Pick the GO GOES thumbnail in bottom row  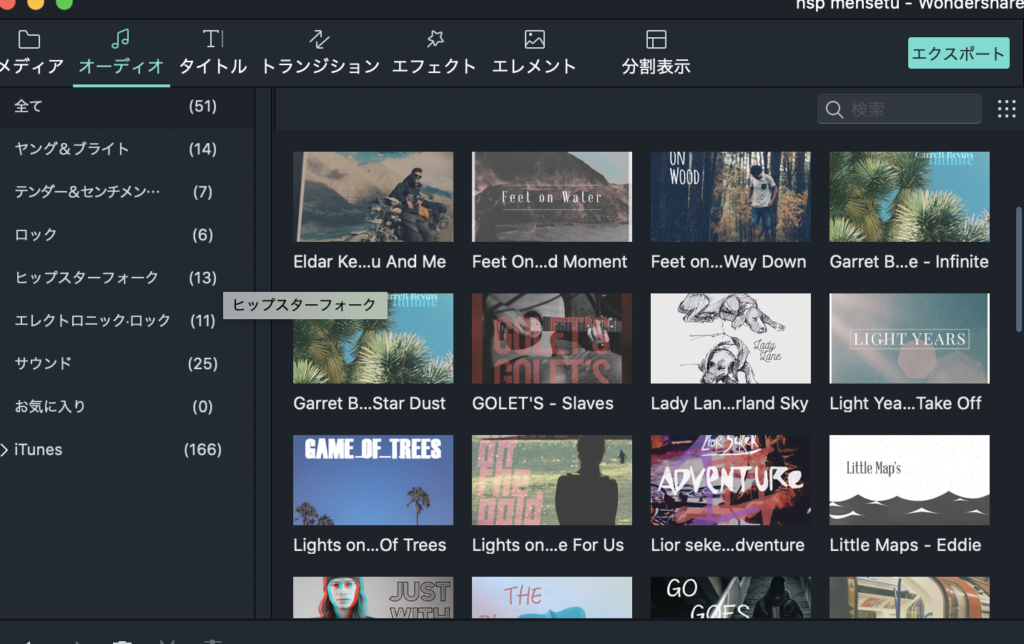pyautogui.click(x=731, y=597)
